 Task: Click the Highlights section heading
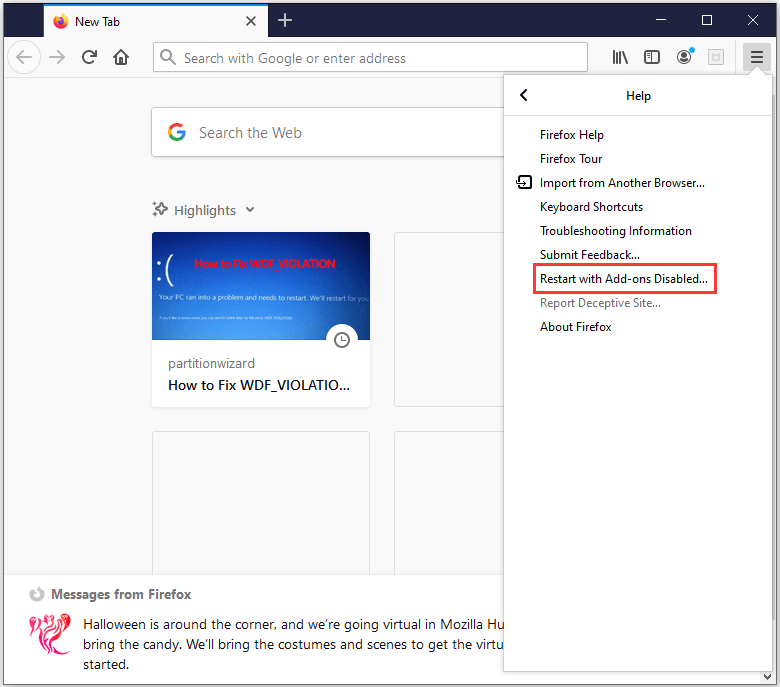(x=204, y=210)
